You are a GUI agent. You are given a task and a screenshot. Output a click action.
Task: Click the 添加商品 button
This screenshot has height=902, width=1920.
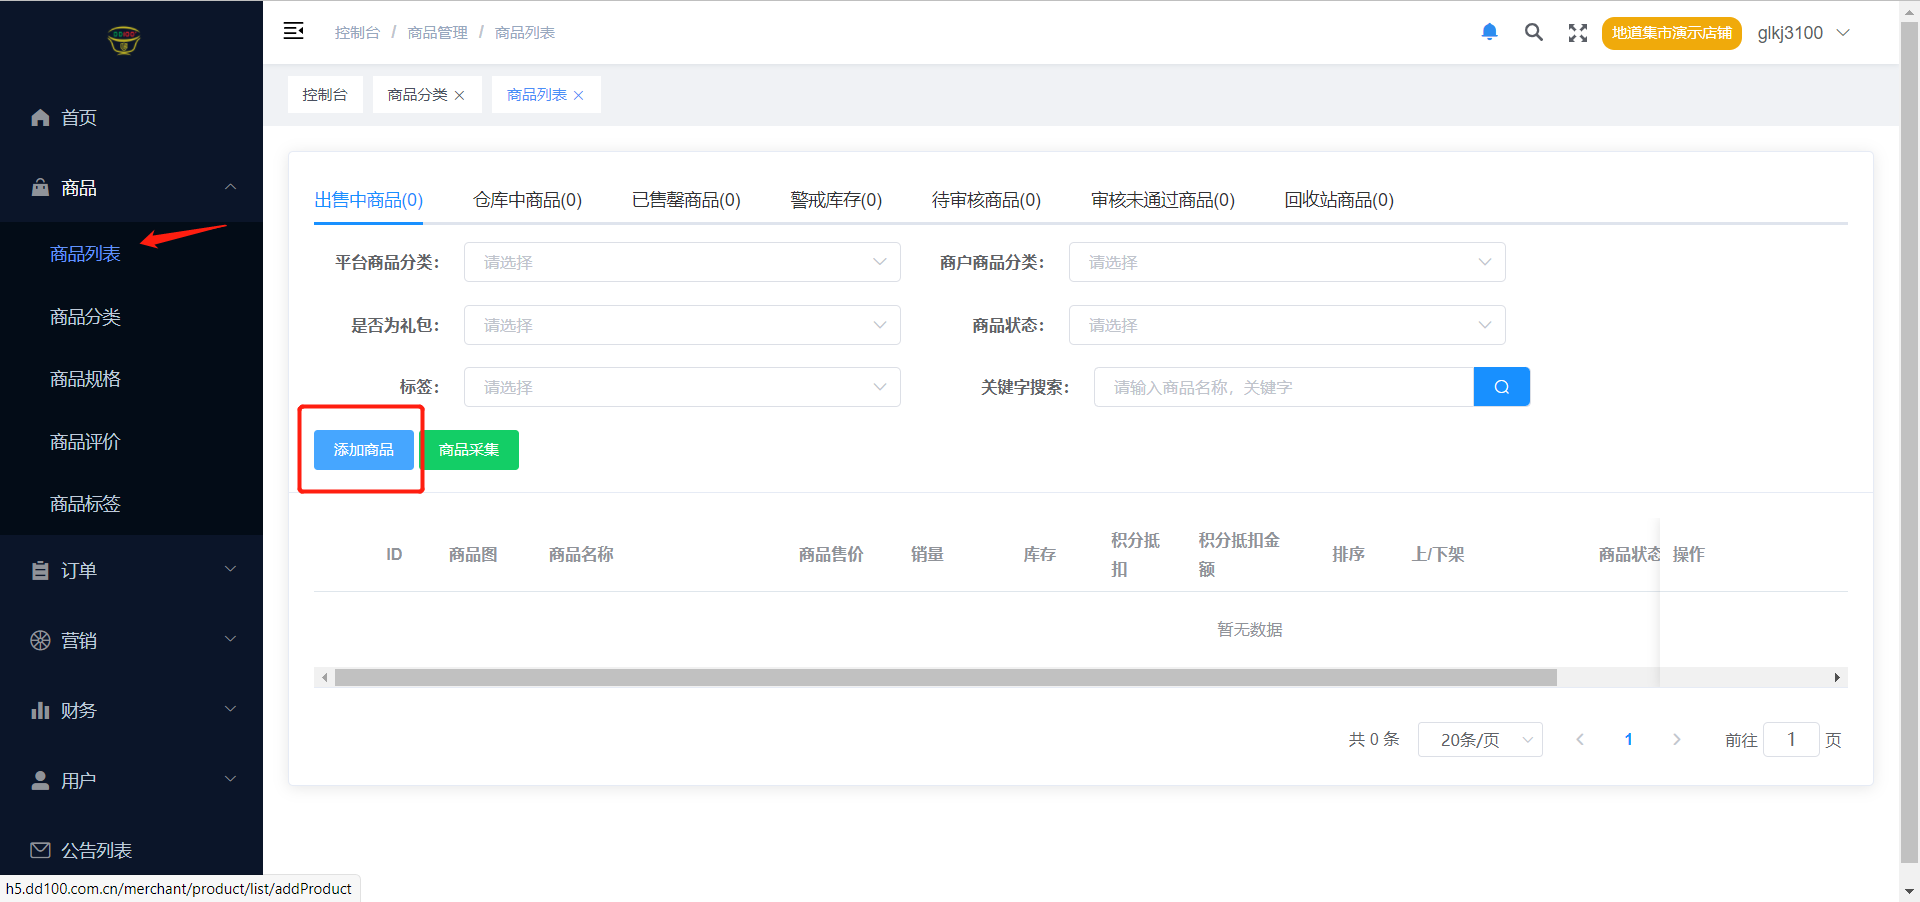363,449
